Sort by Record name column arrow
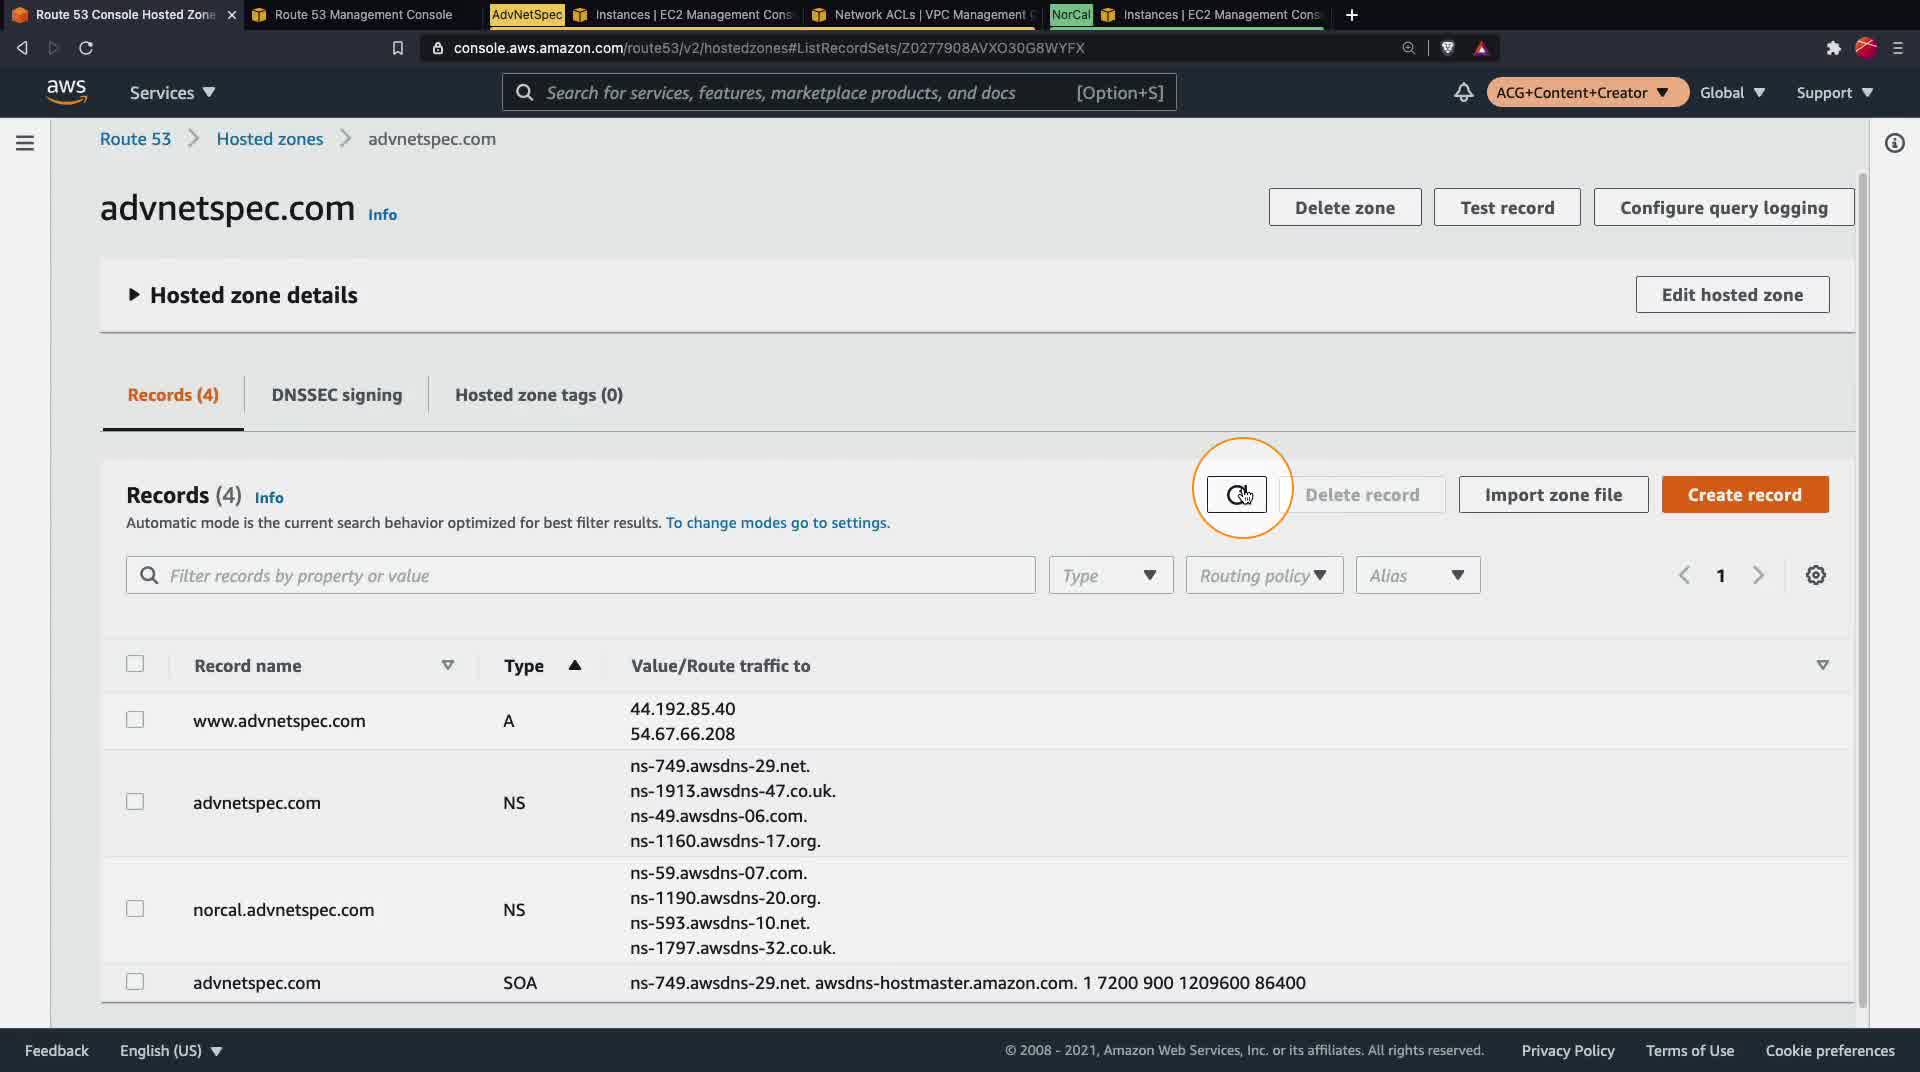Viewport: 1920px width, 1072px height. pos(448,665)
